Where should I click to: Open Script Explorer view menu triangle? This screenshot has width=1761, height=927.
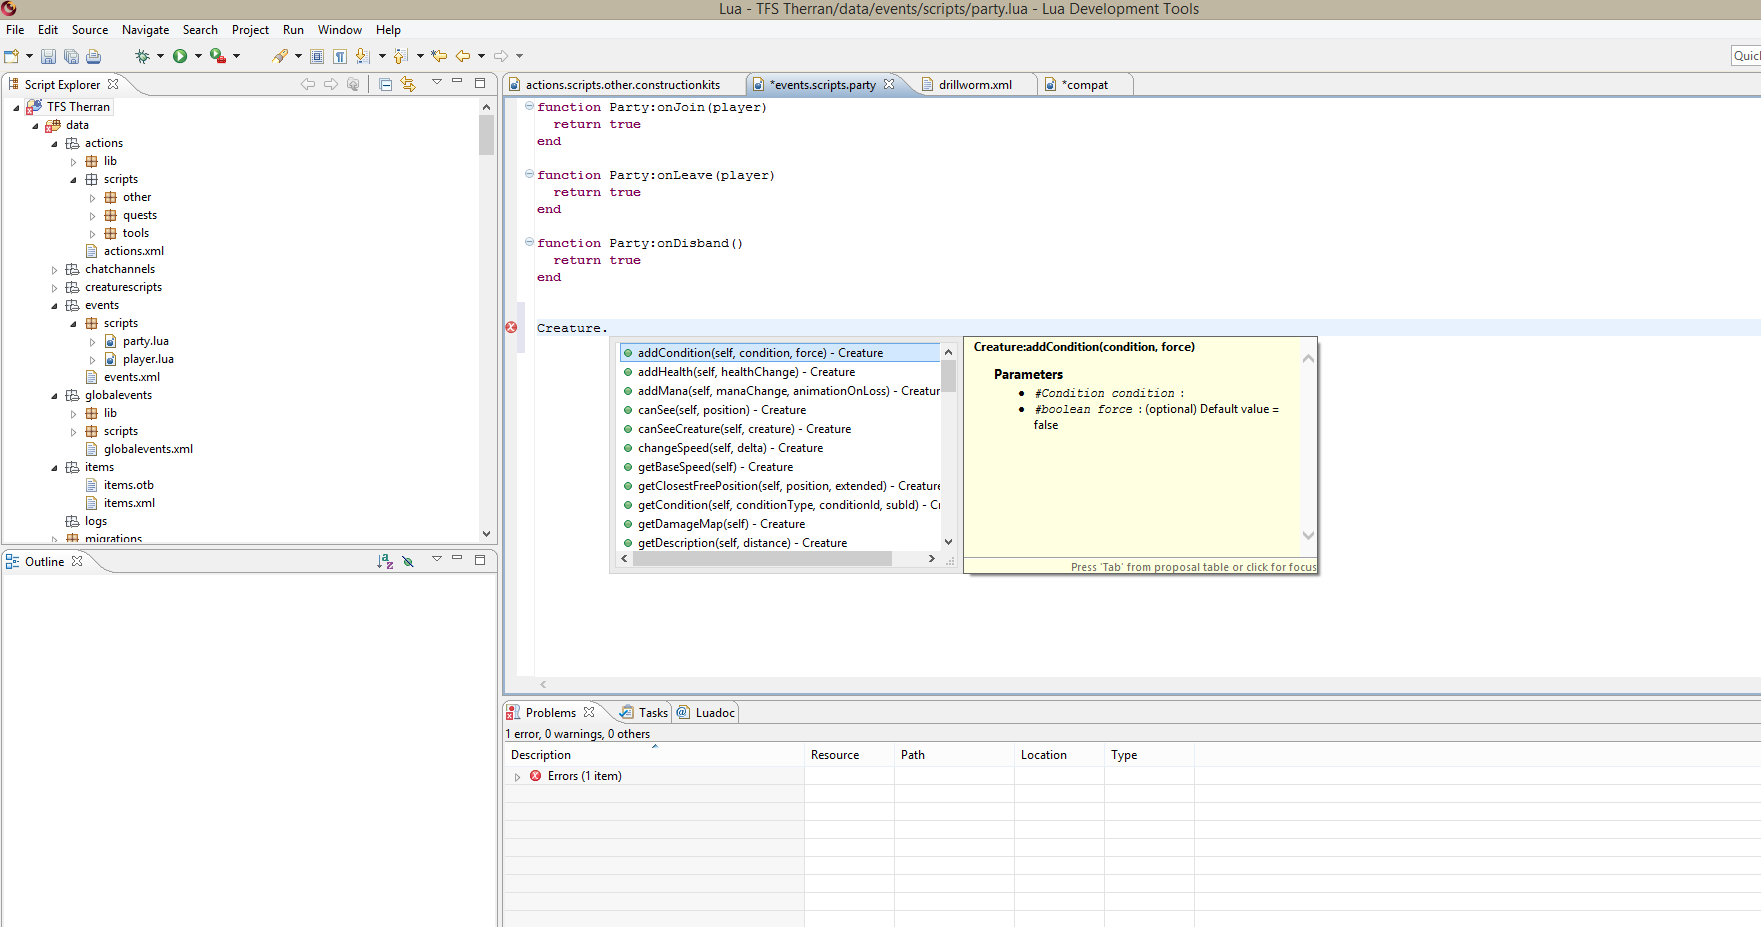coord(437,82)
